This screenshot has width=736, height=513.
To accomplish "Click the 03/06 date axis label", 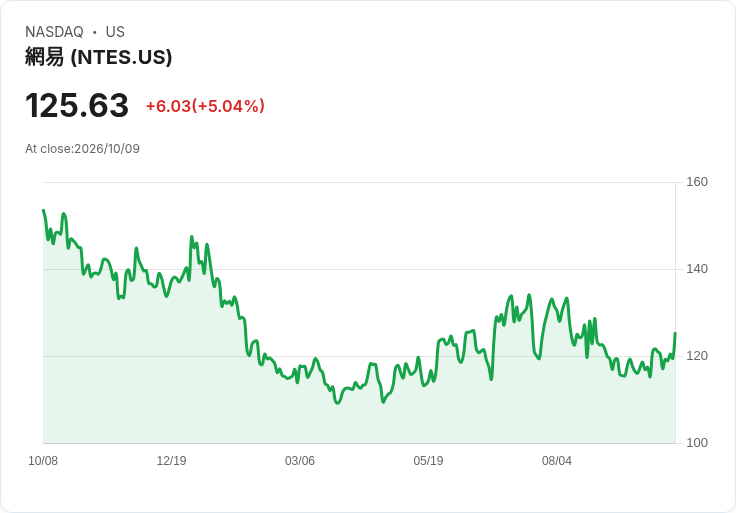I will (x=299, y=460).
